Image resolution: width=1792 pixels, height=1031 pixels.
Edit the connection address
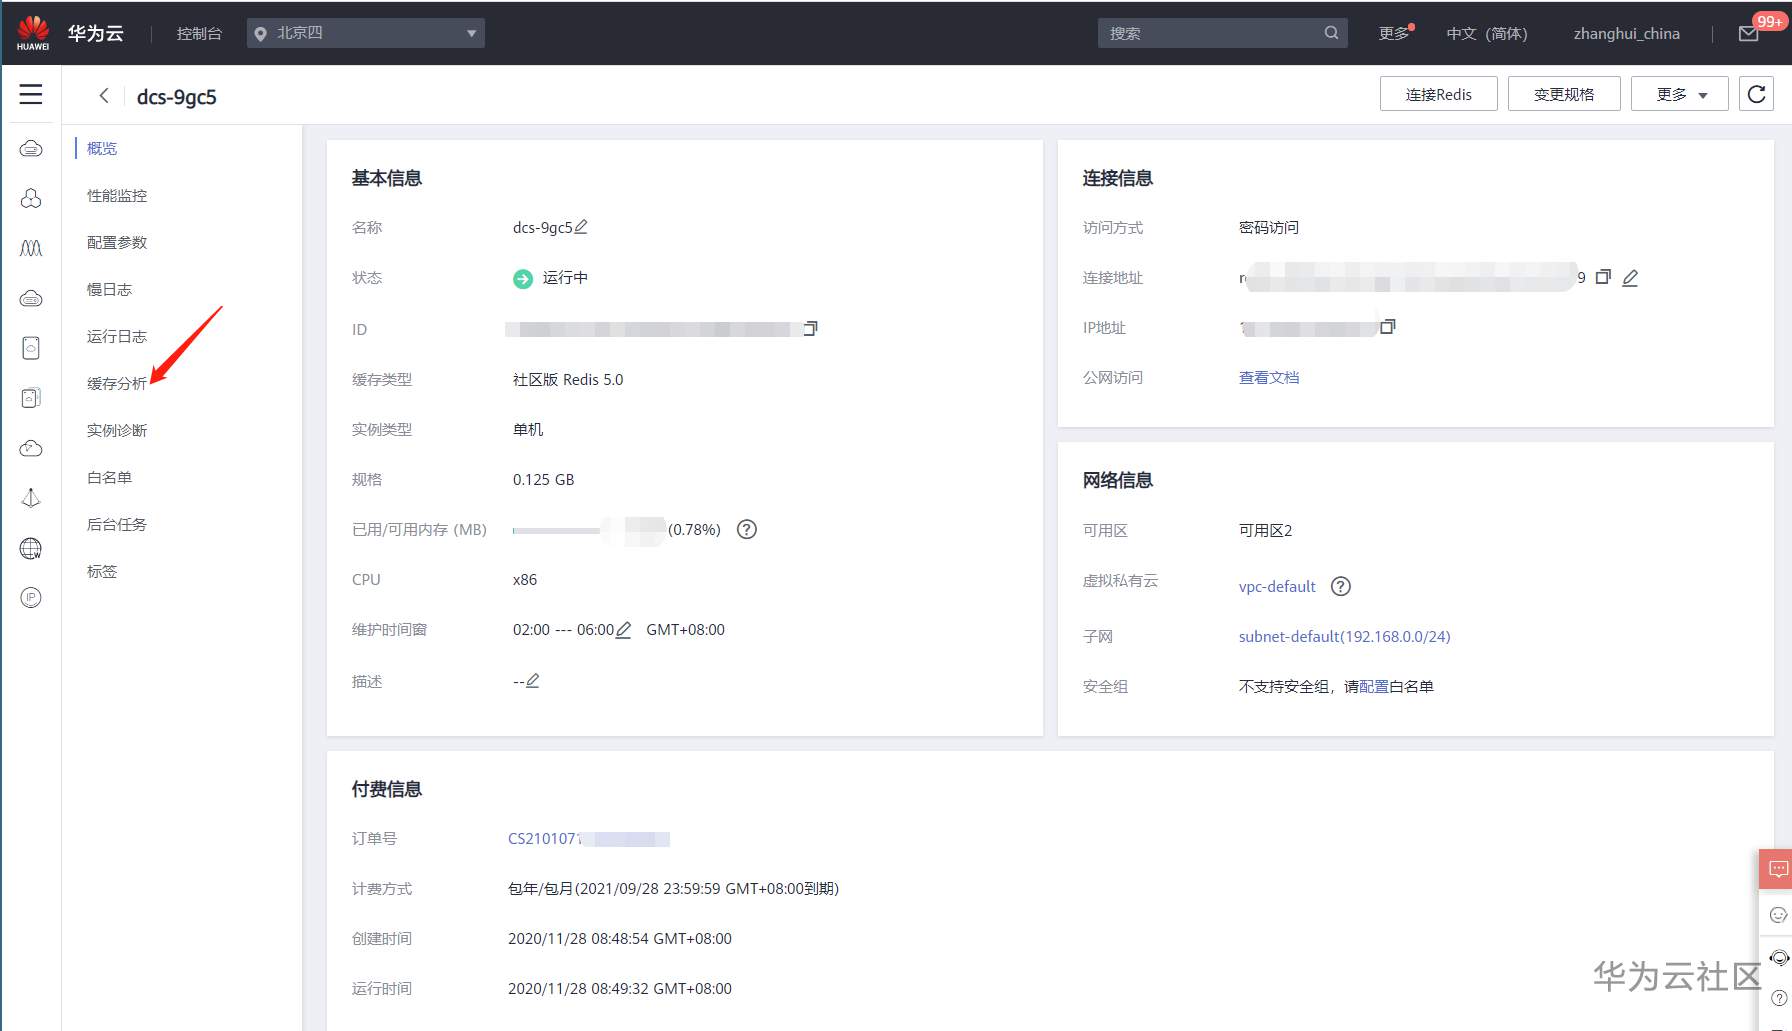click(1630, 278)
